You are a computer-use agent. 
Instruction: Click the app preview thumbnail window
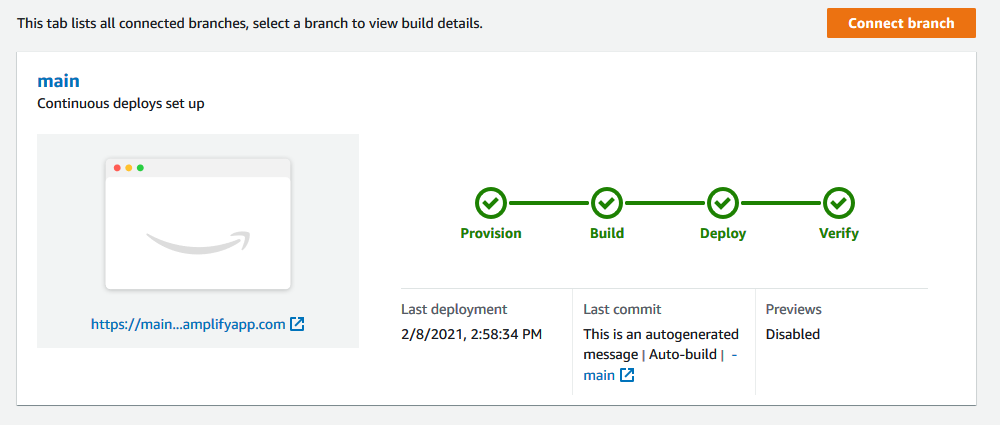click(198, 224)
